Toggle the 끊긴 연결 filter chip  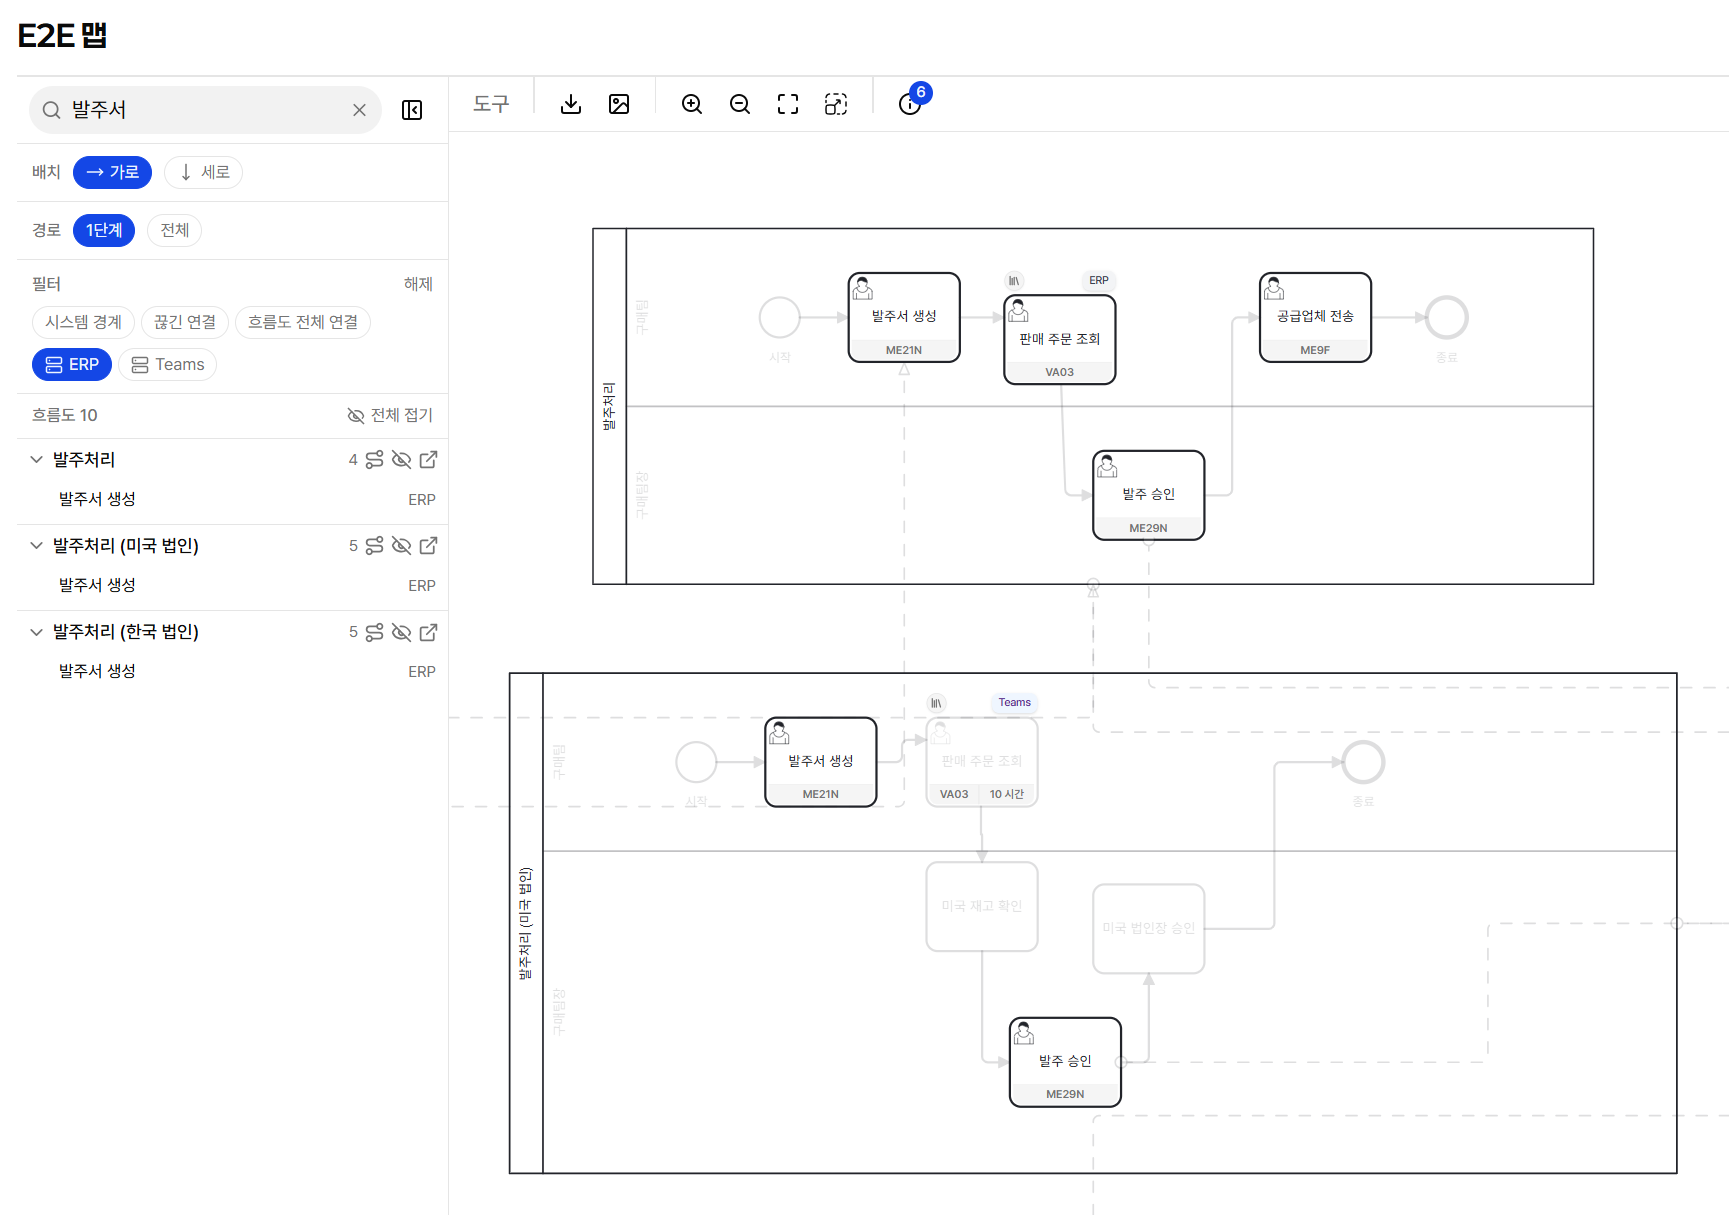(185, 322)
